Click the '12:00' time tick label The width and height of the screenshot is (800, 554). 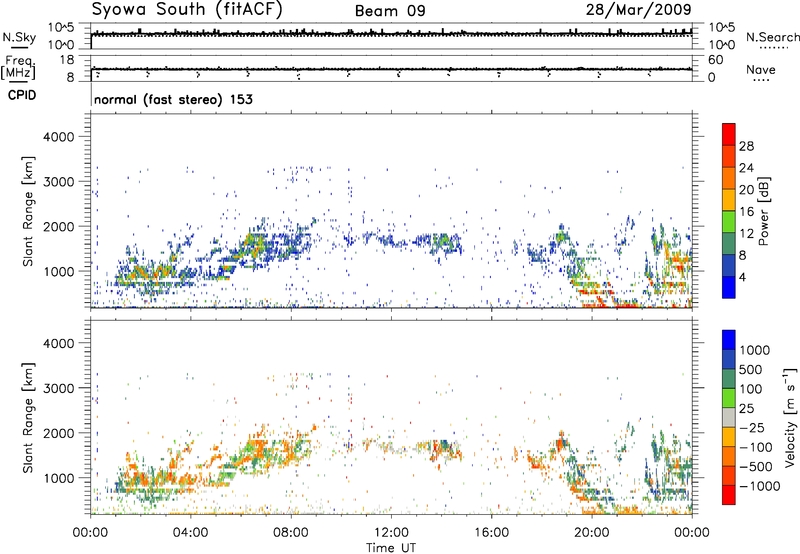(x=391, y=533)
